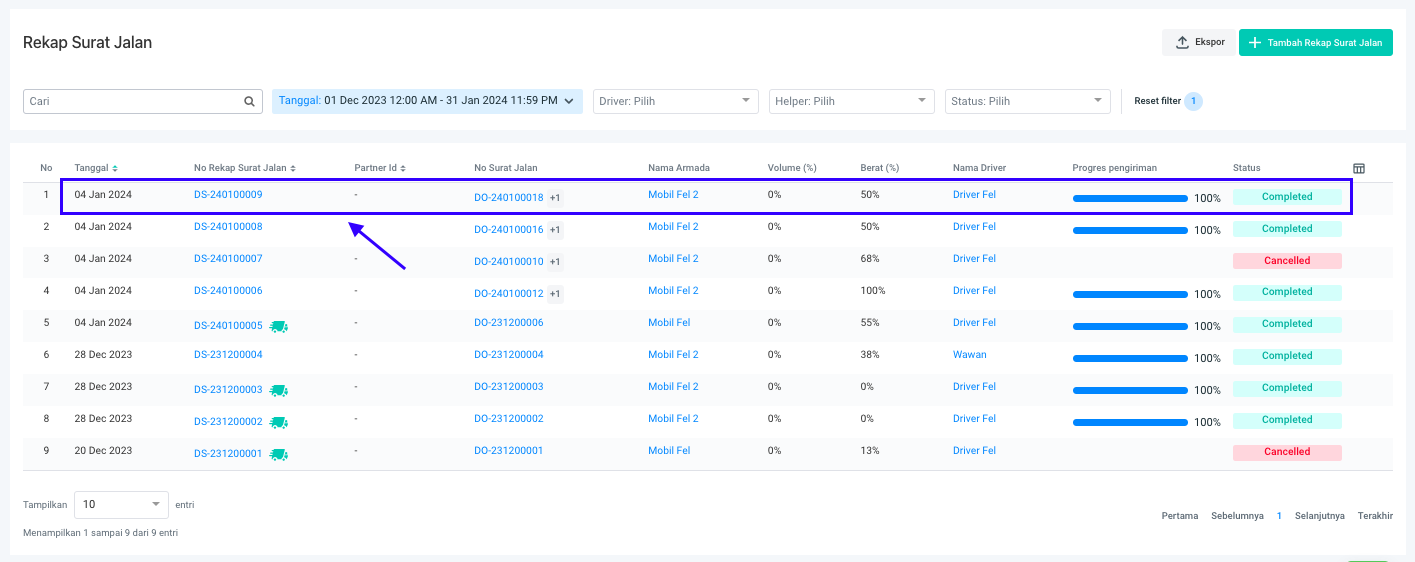1415x562 pixels.
Task: Change the Tanggal date range filter
Action: [427, 101]
